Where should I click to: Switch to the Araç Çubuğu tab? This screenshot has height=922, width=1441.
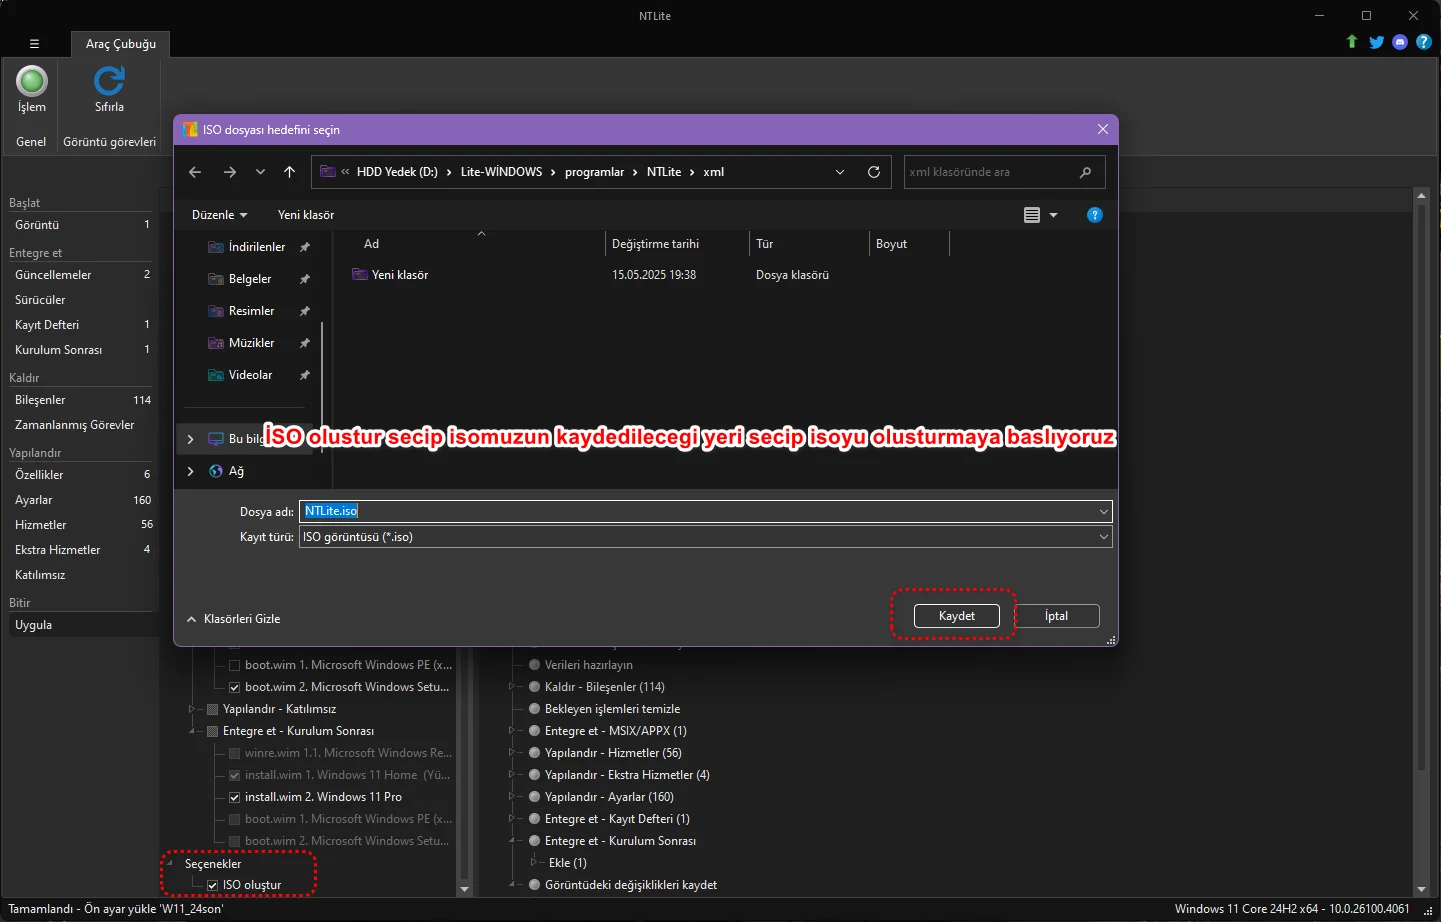tap(121, 44)
